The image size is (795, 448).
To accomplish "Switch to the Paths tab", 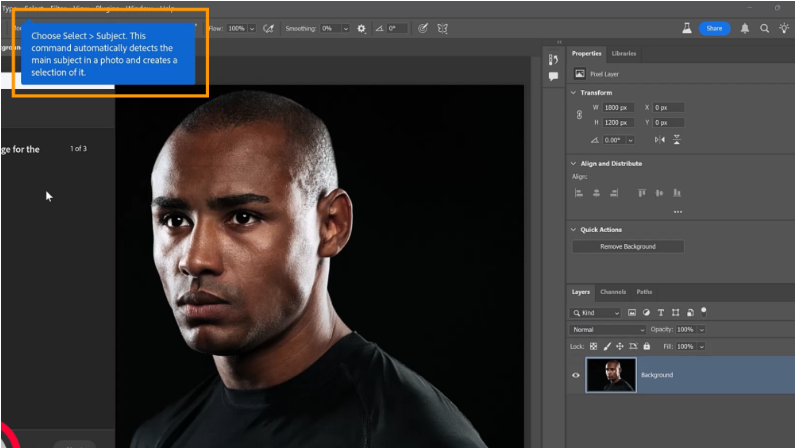I will (644, 292).
